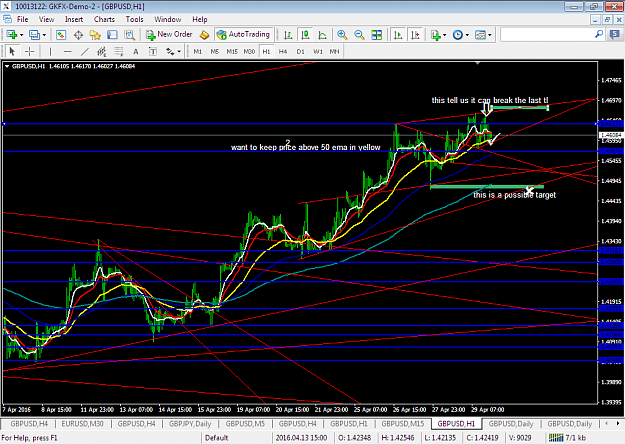625x444 pixels.
Task: Select the 'this is a possible target' label
Action: tap(514, 195)
